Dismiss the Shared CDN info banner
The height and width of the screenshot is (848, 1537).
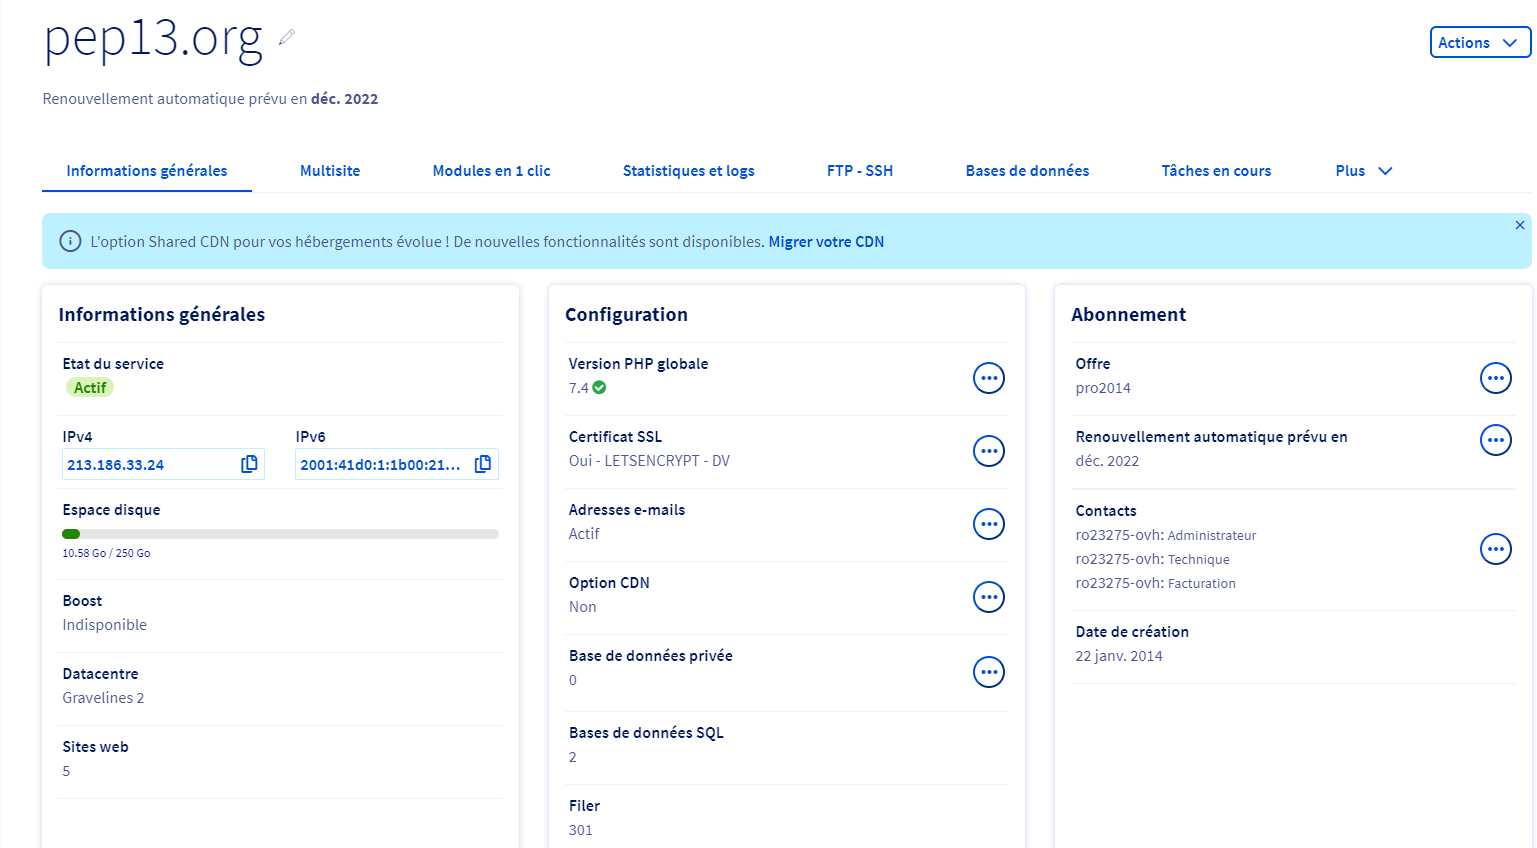pos(1520,225)
